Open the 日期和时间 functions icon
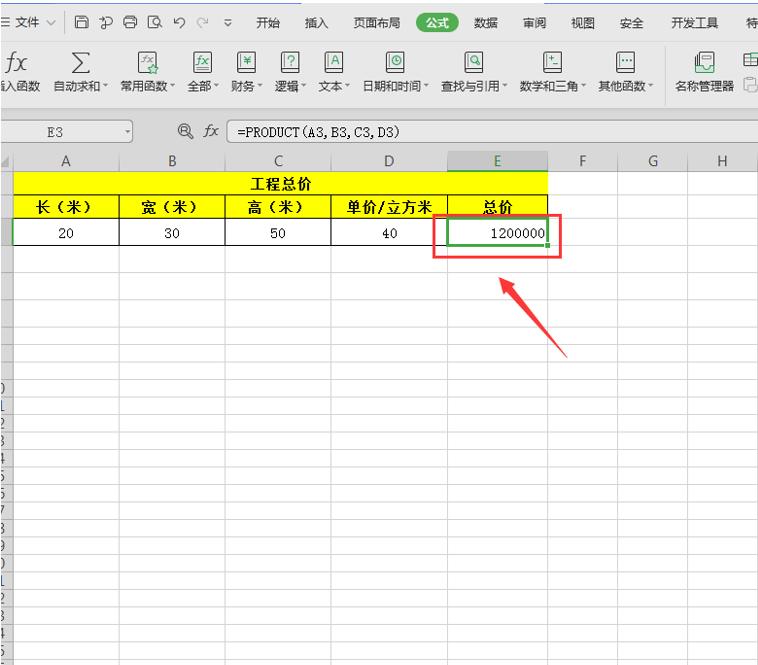This screenshot has width=758, height=665. pyautogui.click(x=395, y=62)
